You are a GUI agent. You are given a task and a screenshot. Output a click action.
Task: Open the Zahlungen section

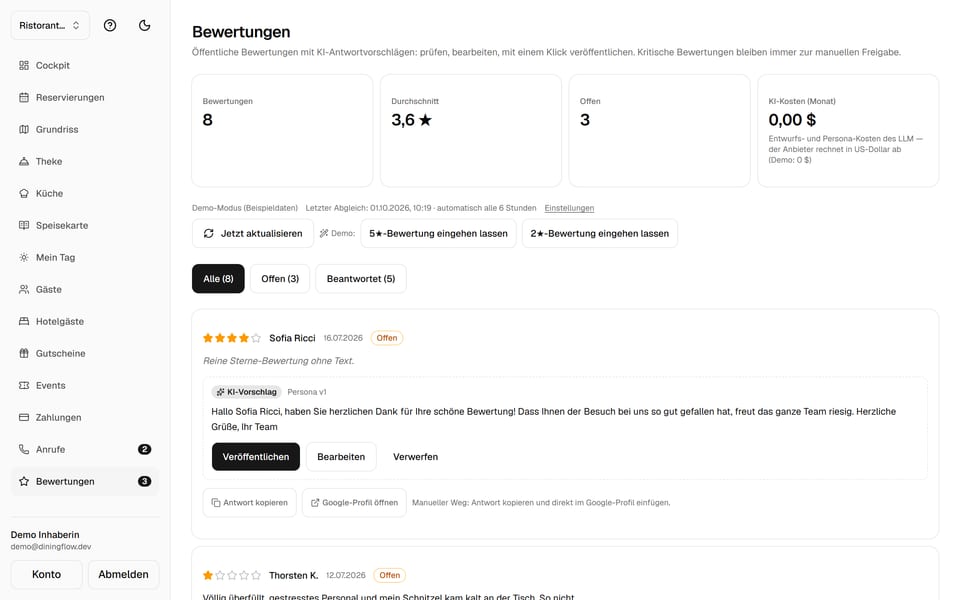click(84, 418)
